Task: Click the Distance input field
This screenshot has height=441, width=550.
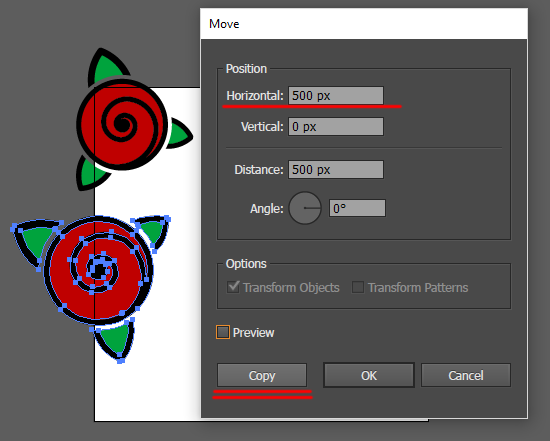Action: point(336,170)
